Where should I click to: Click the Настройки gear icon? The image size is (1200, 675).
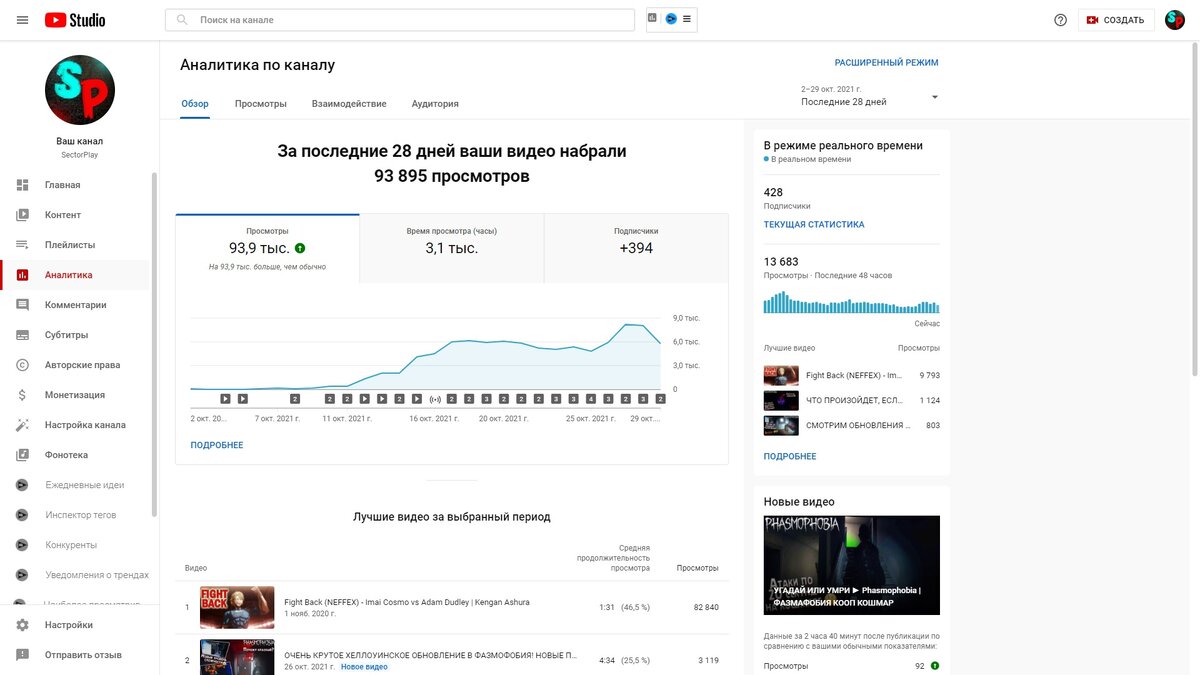(x=20, y=624)
